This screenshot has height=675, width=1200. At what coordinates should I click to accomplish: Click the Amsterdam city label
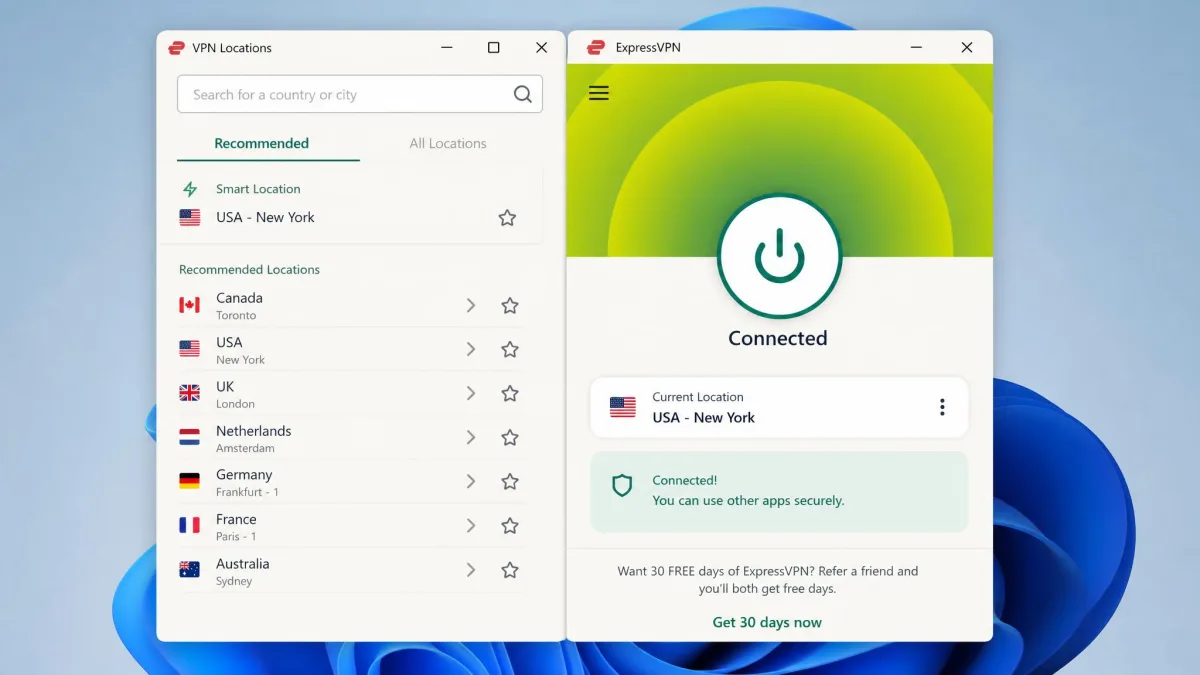coord(245,449)
